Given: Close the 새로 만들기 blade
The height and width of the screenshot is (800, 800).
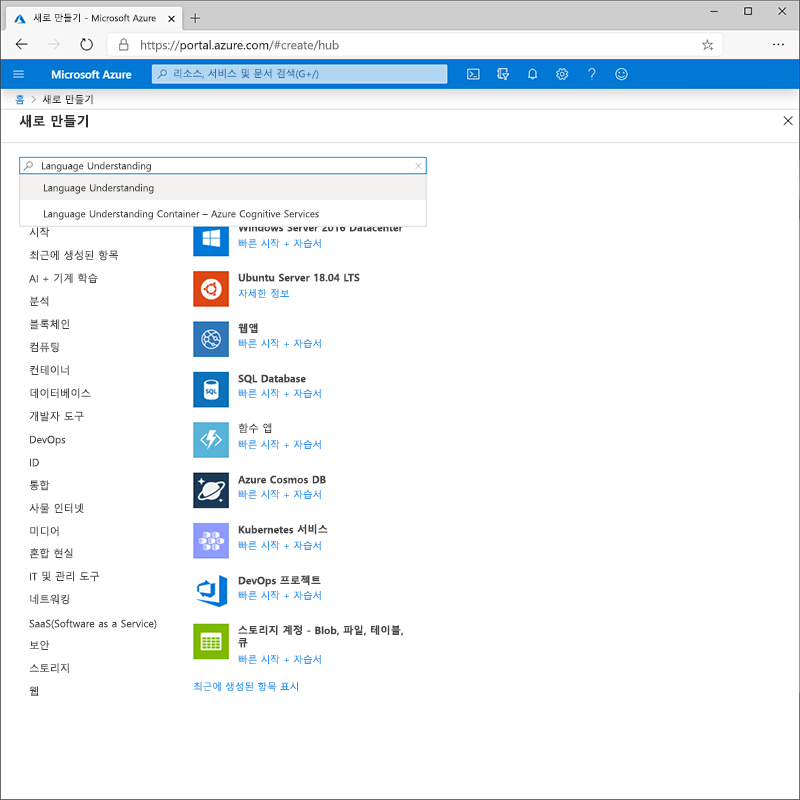Looking at the screenshot, I should coord(787,121).
